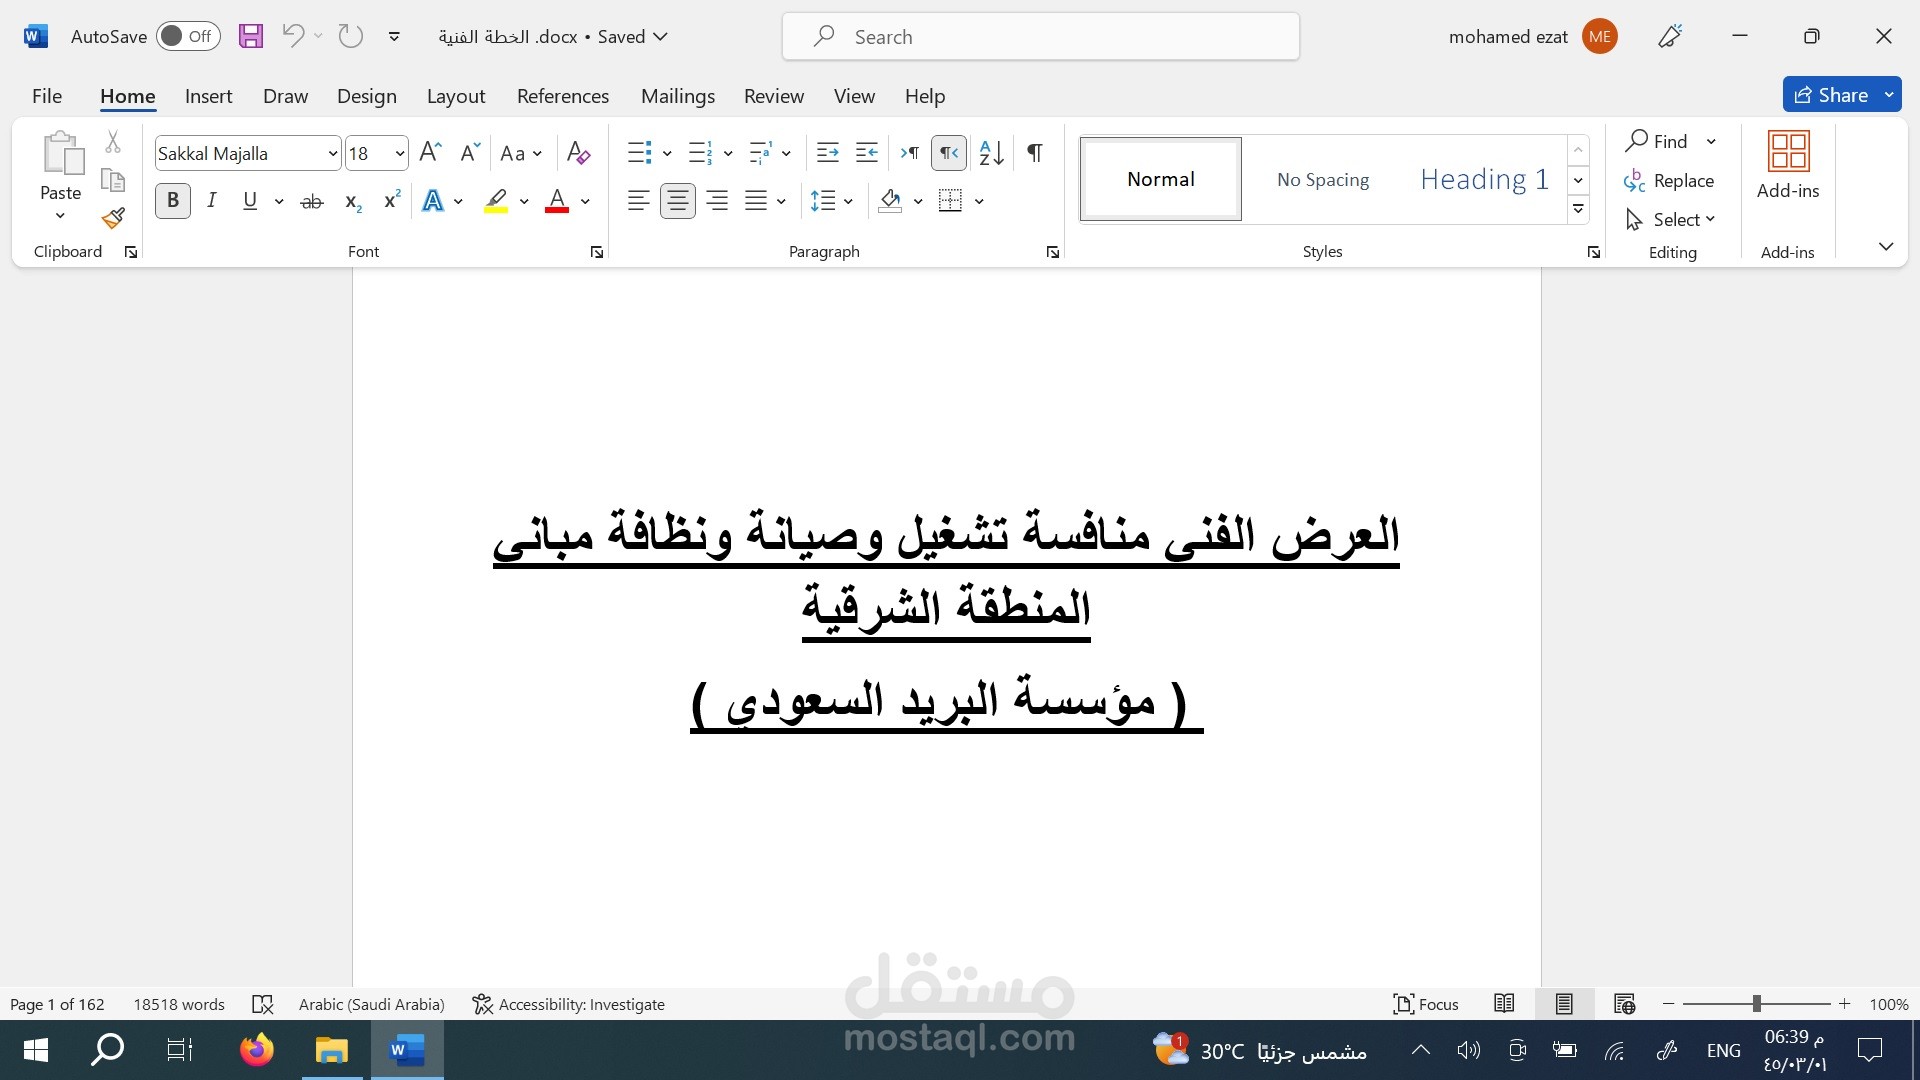Click the Share button

[x=1840, y=94]
